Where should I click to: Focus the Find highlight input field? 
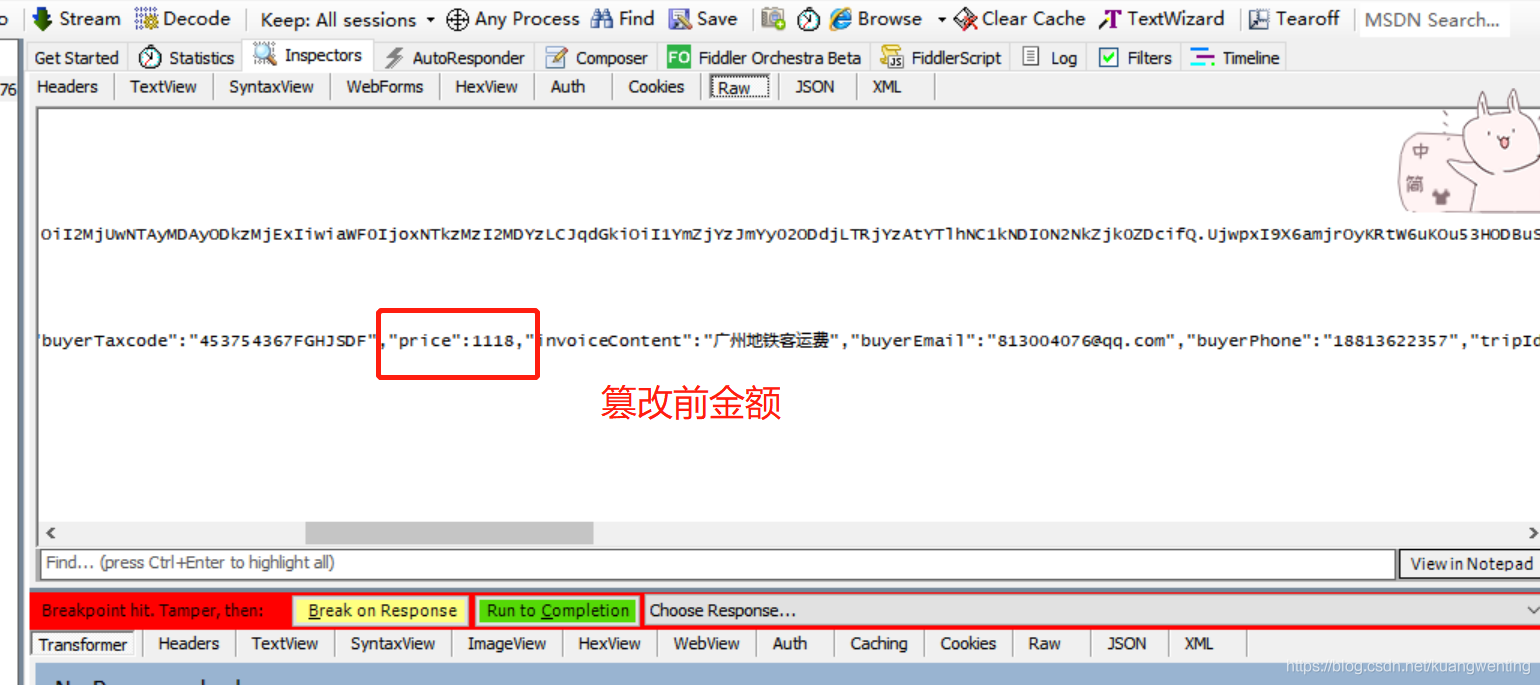point(716,563)
